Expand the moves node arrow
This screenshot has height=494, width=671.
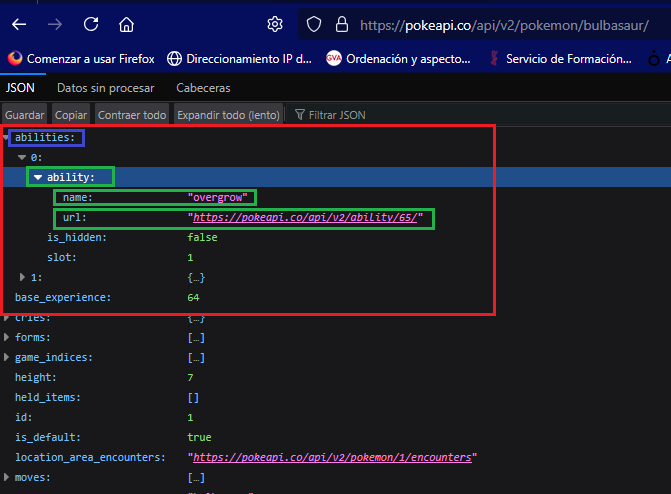[x=6, y=477]
